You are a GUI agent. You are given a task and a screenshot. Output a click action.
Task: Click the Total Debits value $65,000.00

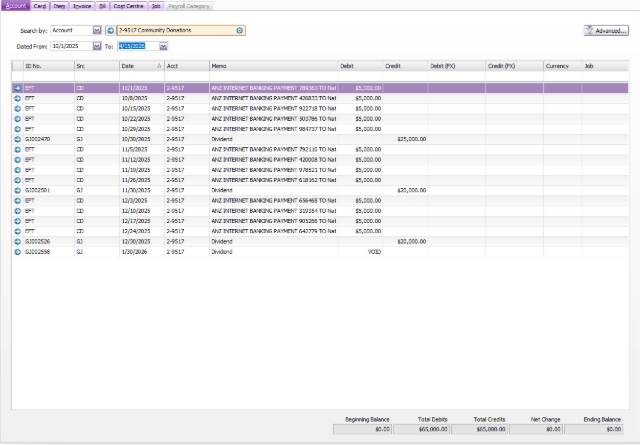tap(421, 429)
